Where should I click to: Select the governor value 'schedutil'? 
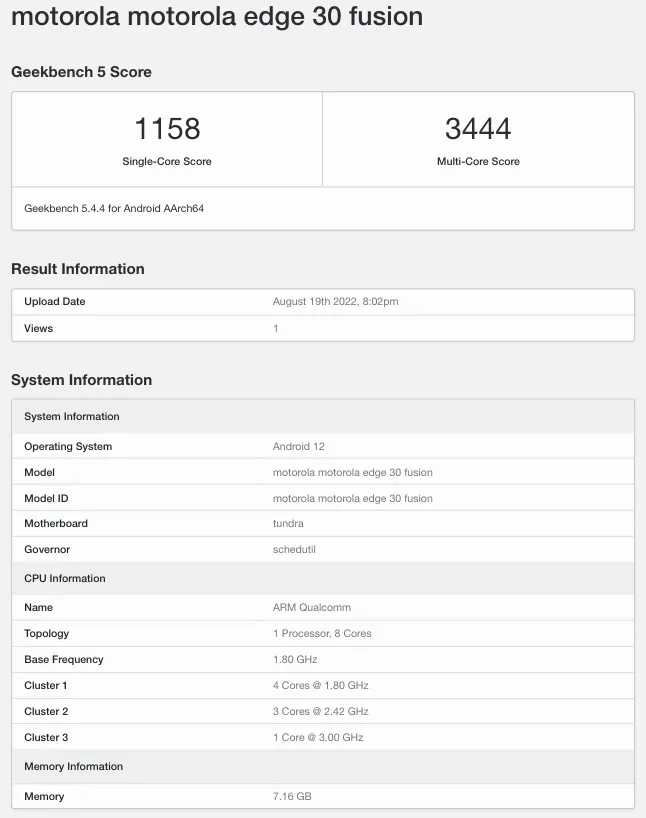[294, 550]
